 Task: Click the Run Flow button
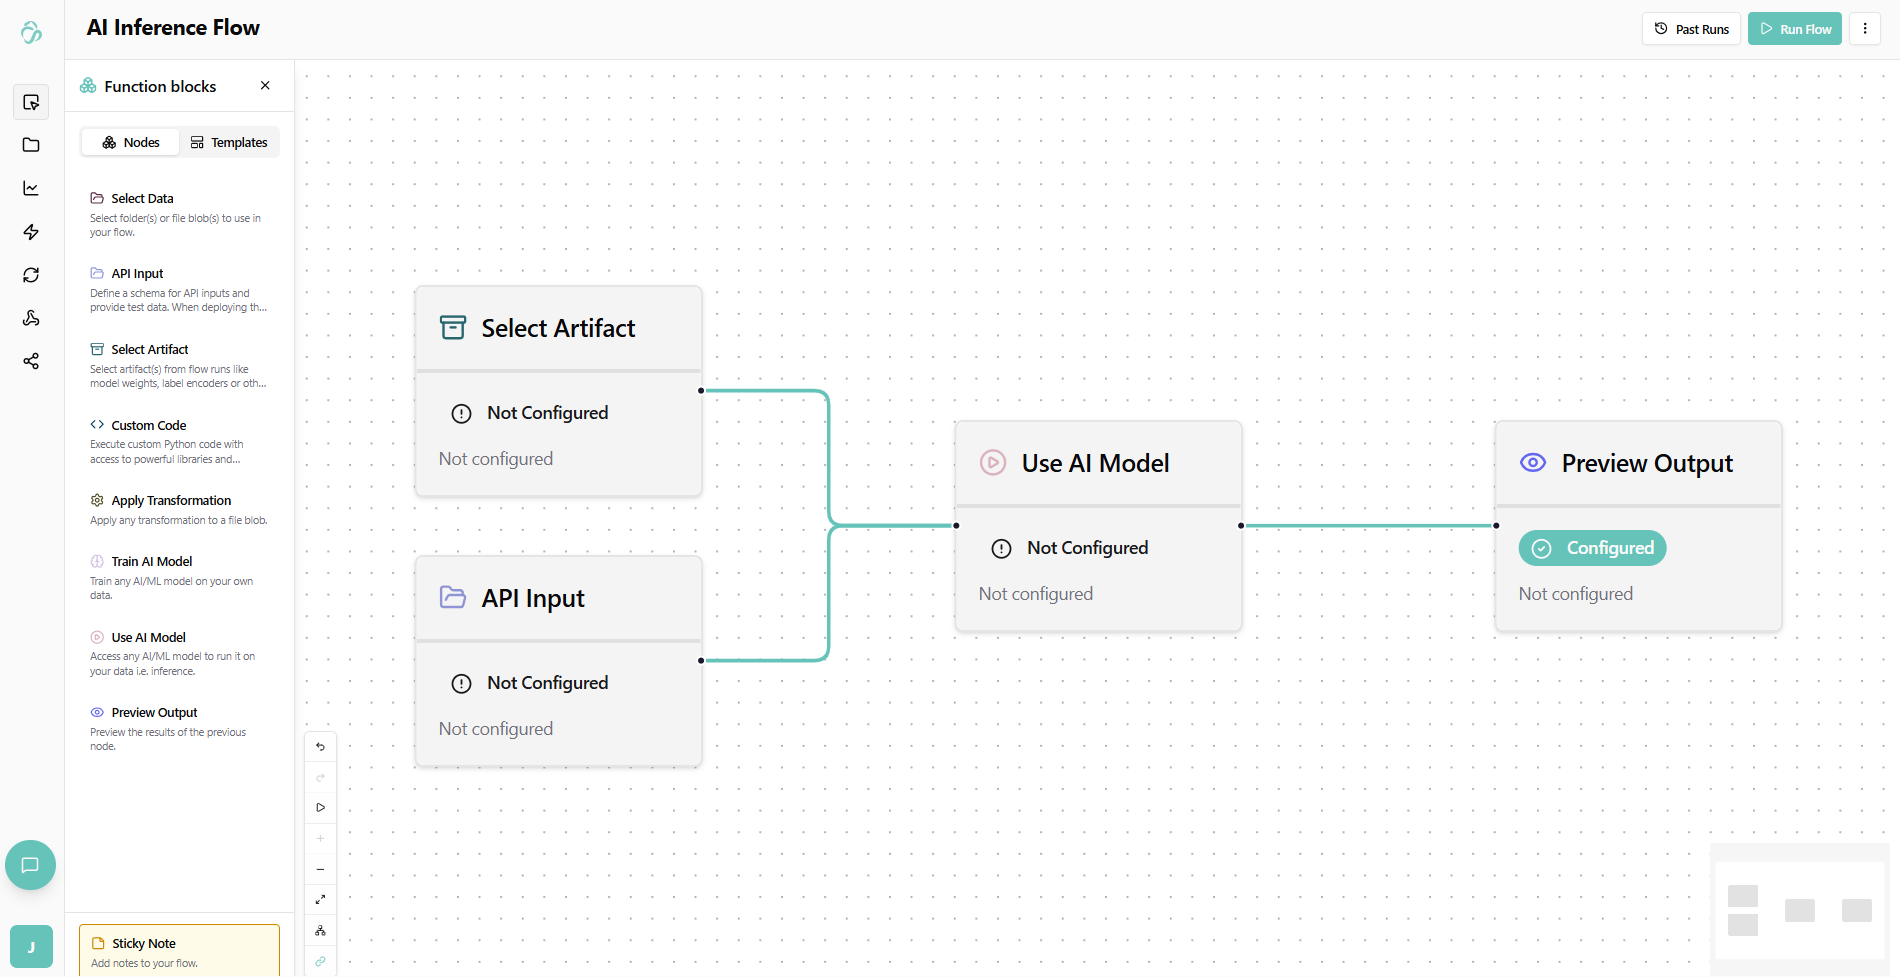(x=1795, y=29)
